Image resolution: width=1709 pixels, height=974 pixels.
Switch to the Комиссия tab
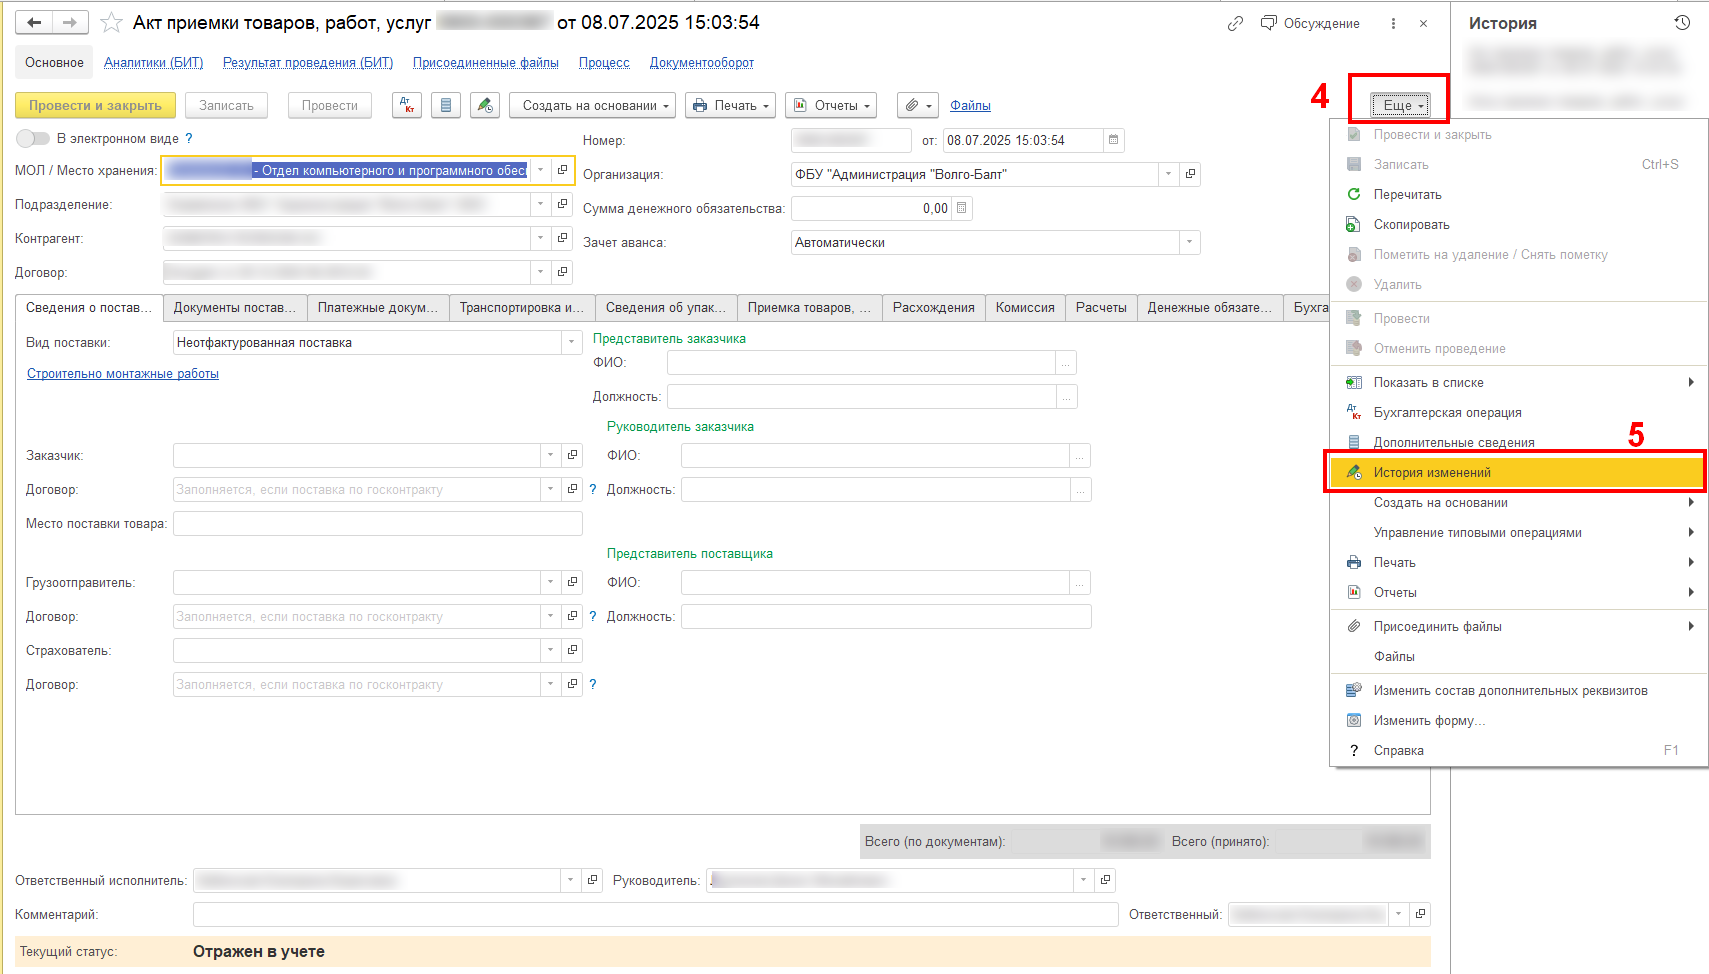[x=1024, y=307]
